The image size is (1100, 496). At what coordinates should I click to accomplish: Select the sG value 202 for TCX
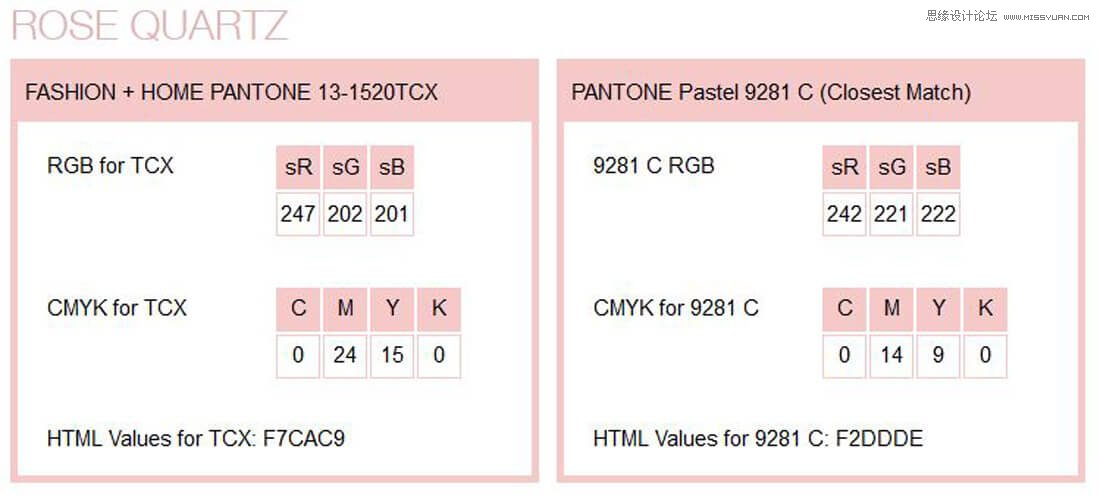click(345, 214)
